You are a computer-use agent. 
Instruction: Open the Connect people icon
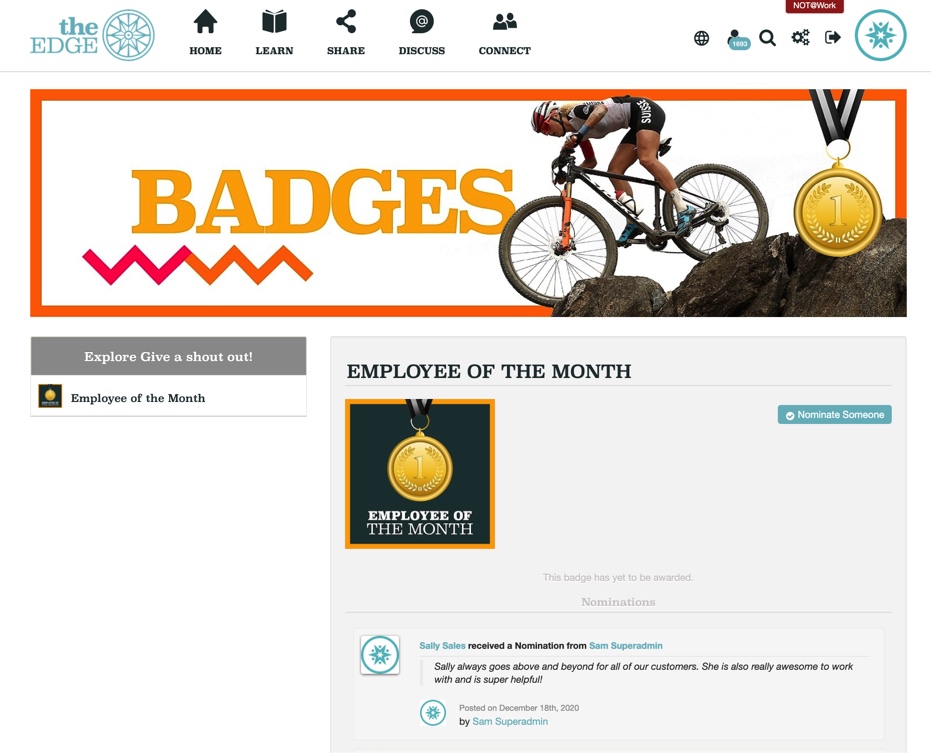tap(505, 22)
